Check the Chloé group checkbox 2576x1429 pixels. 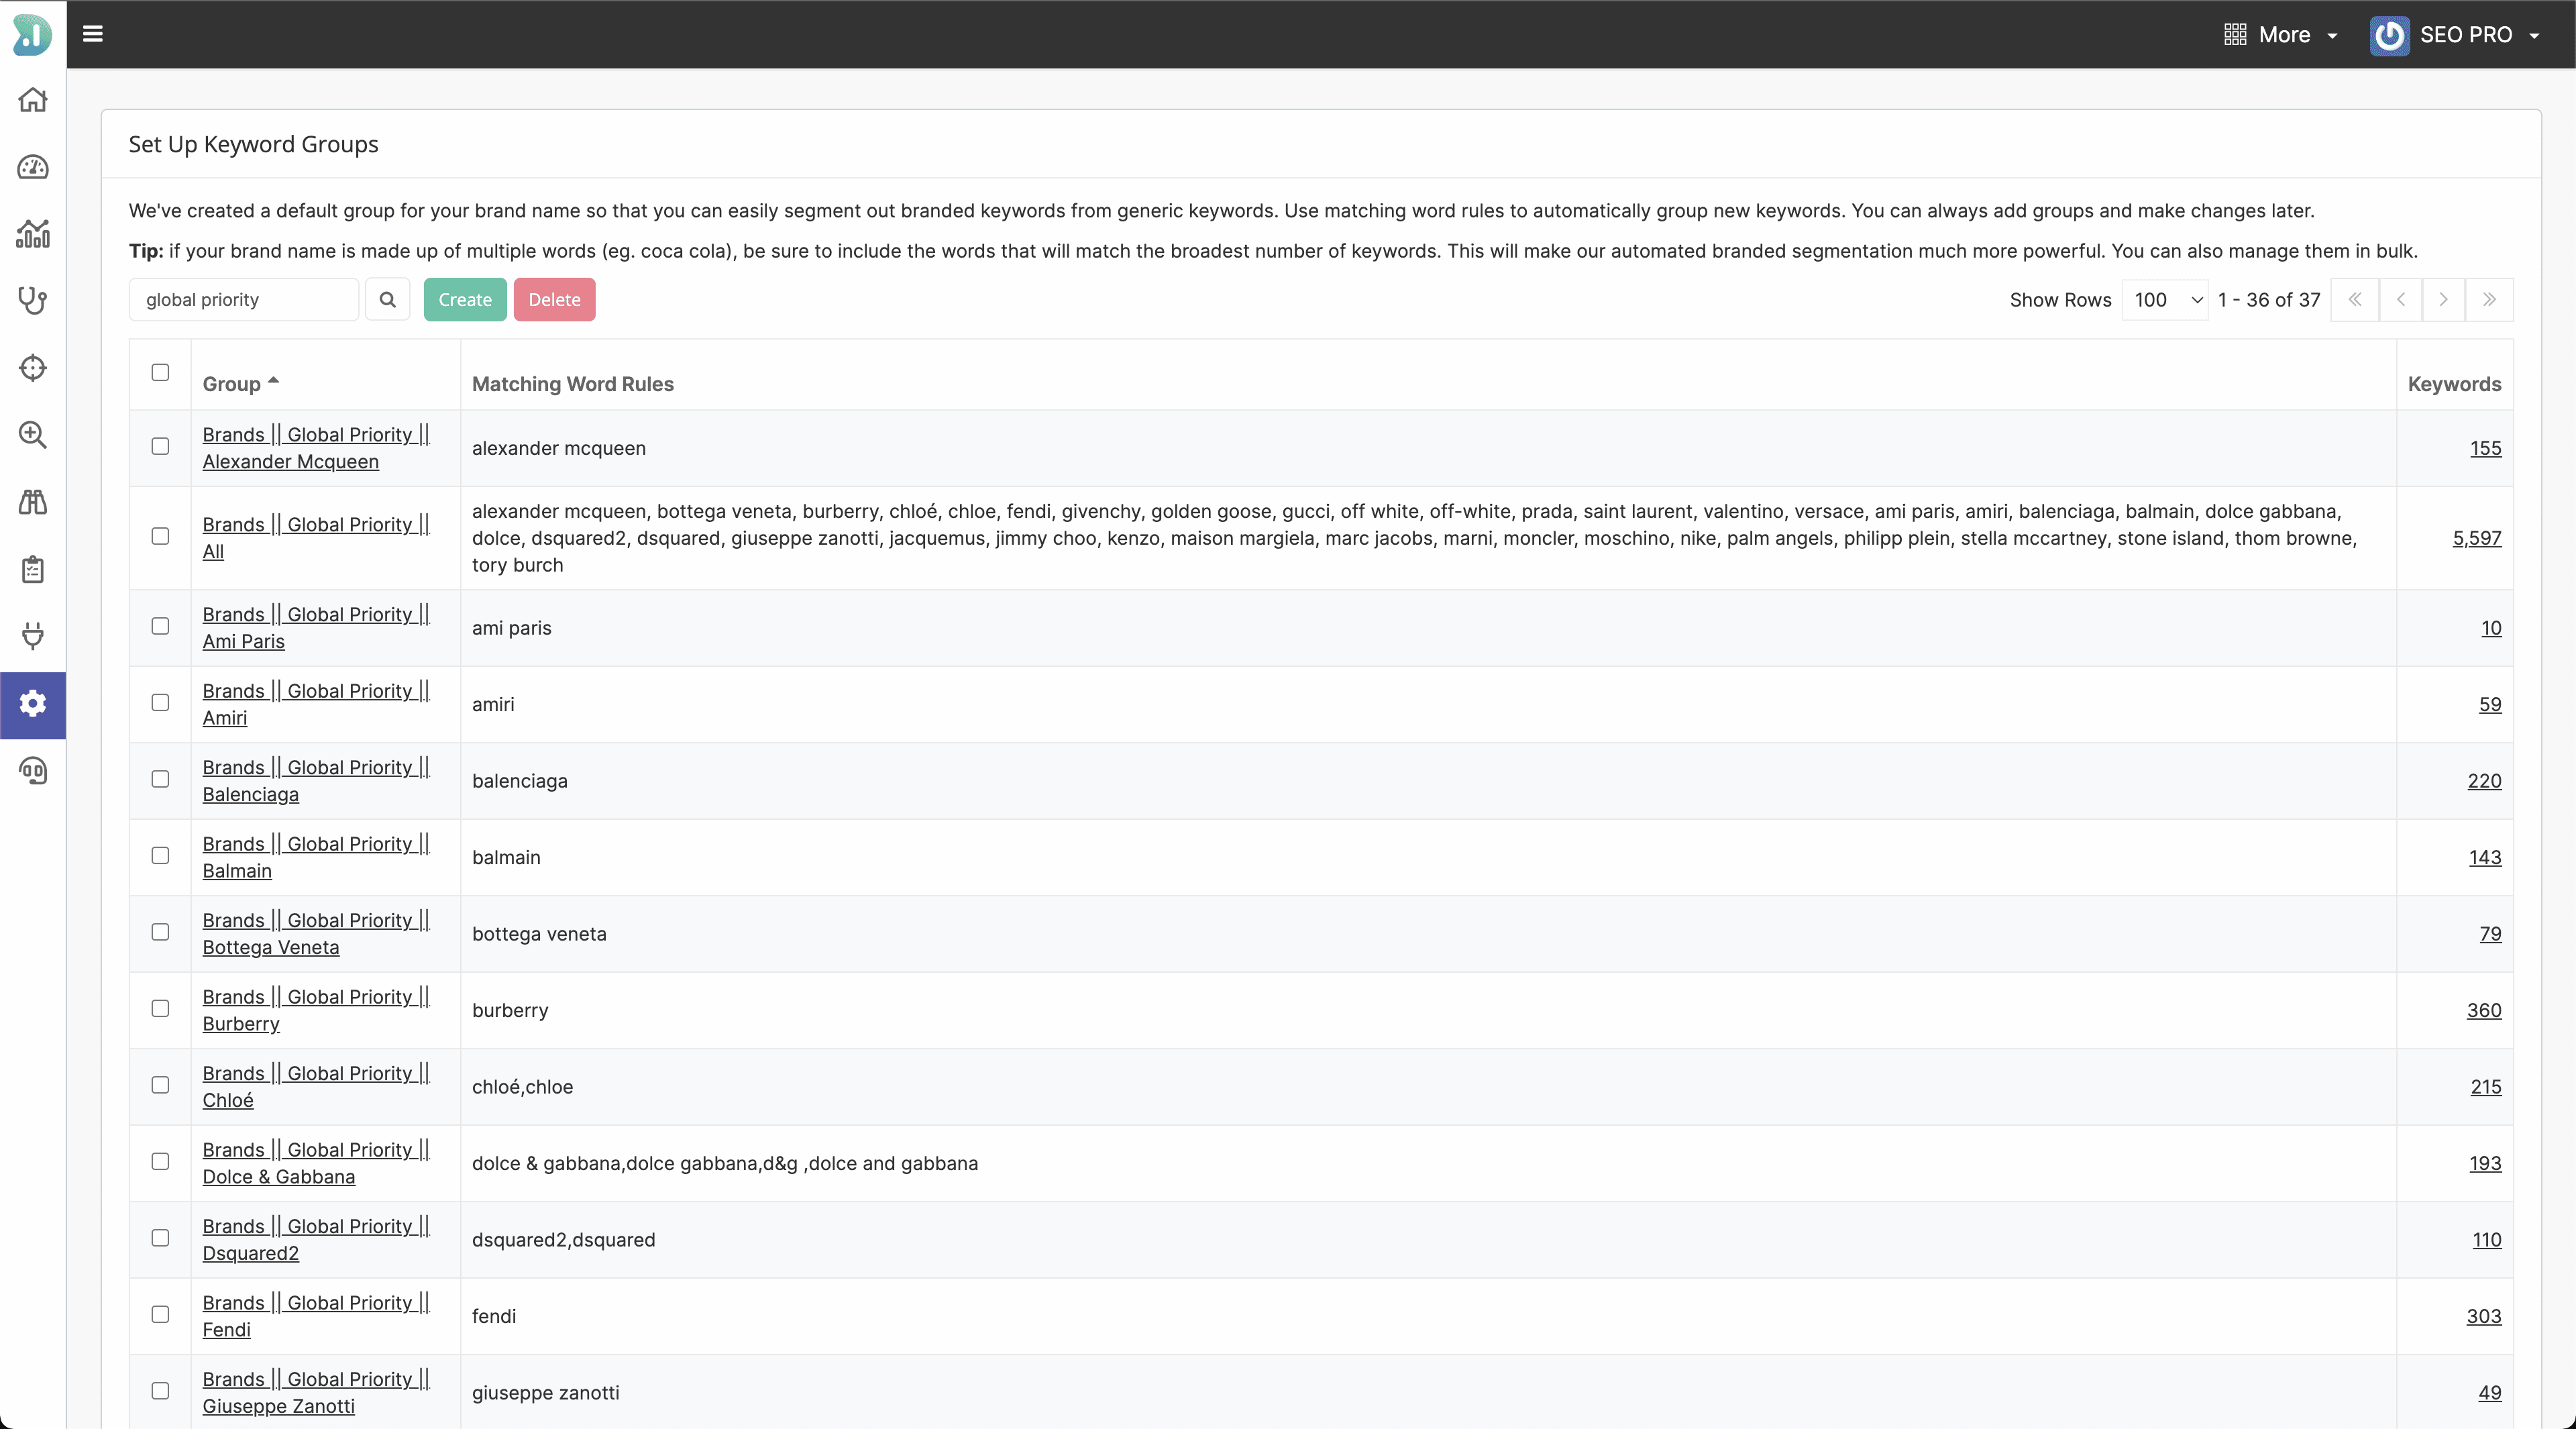[x=160, y=1085]
